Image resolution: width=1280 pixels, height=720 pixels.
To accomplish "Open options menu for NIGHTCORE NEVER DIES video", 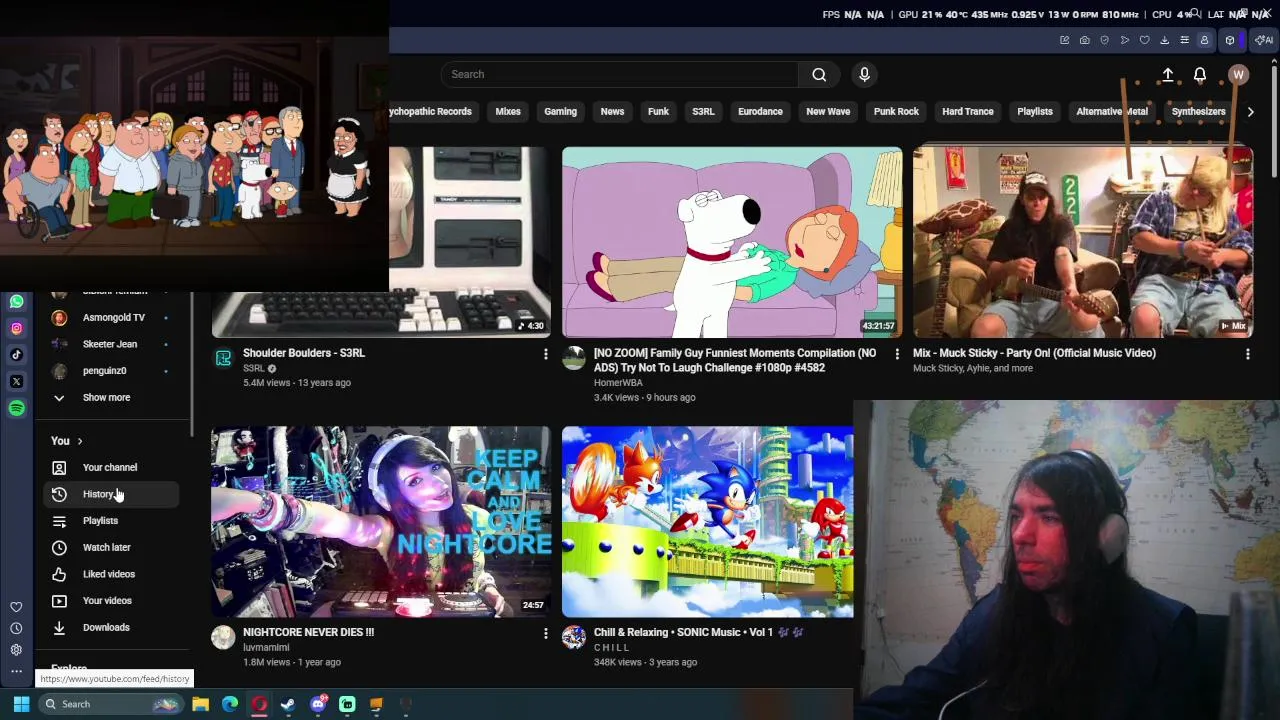I will point(545,633).
